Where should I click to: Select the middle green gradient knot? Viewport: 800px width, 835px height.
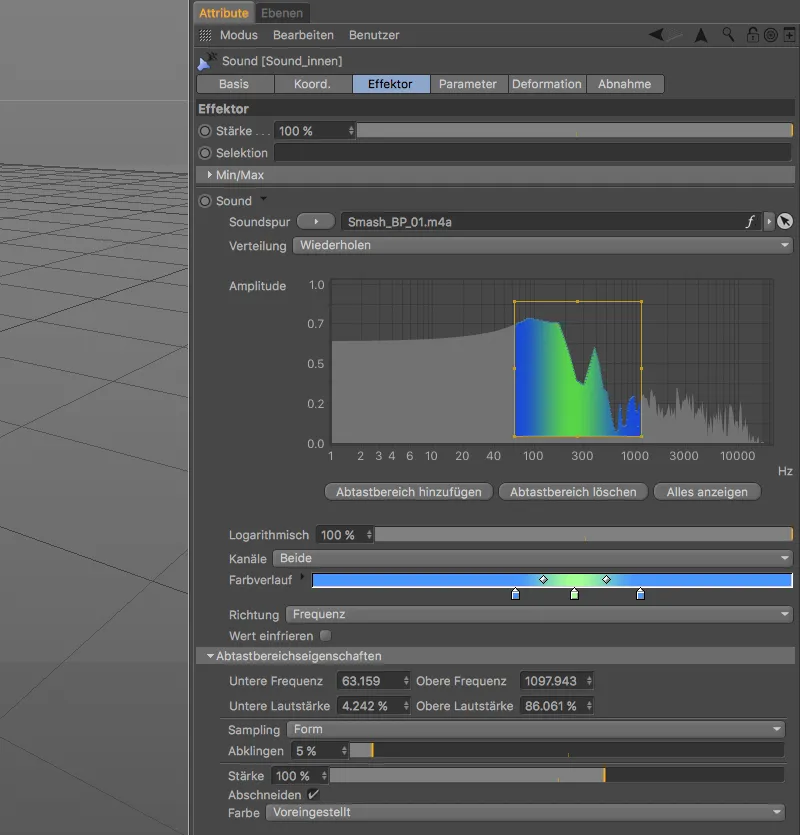tap(574, 594)
